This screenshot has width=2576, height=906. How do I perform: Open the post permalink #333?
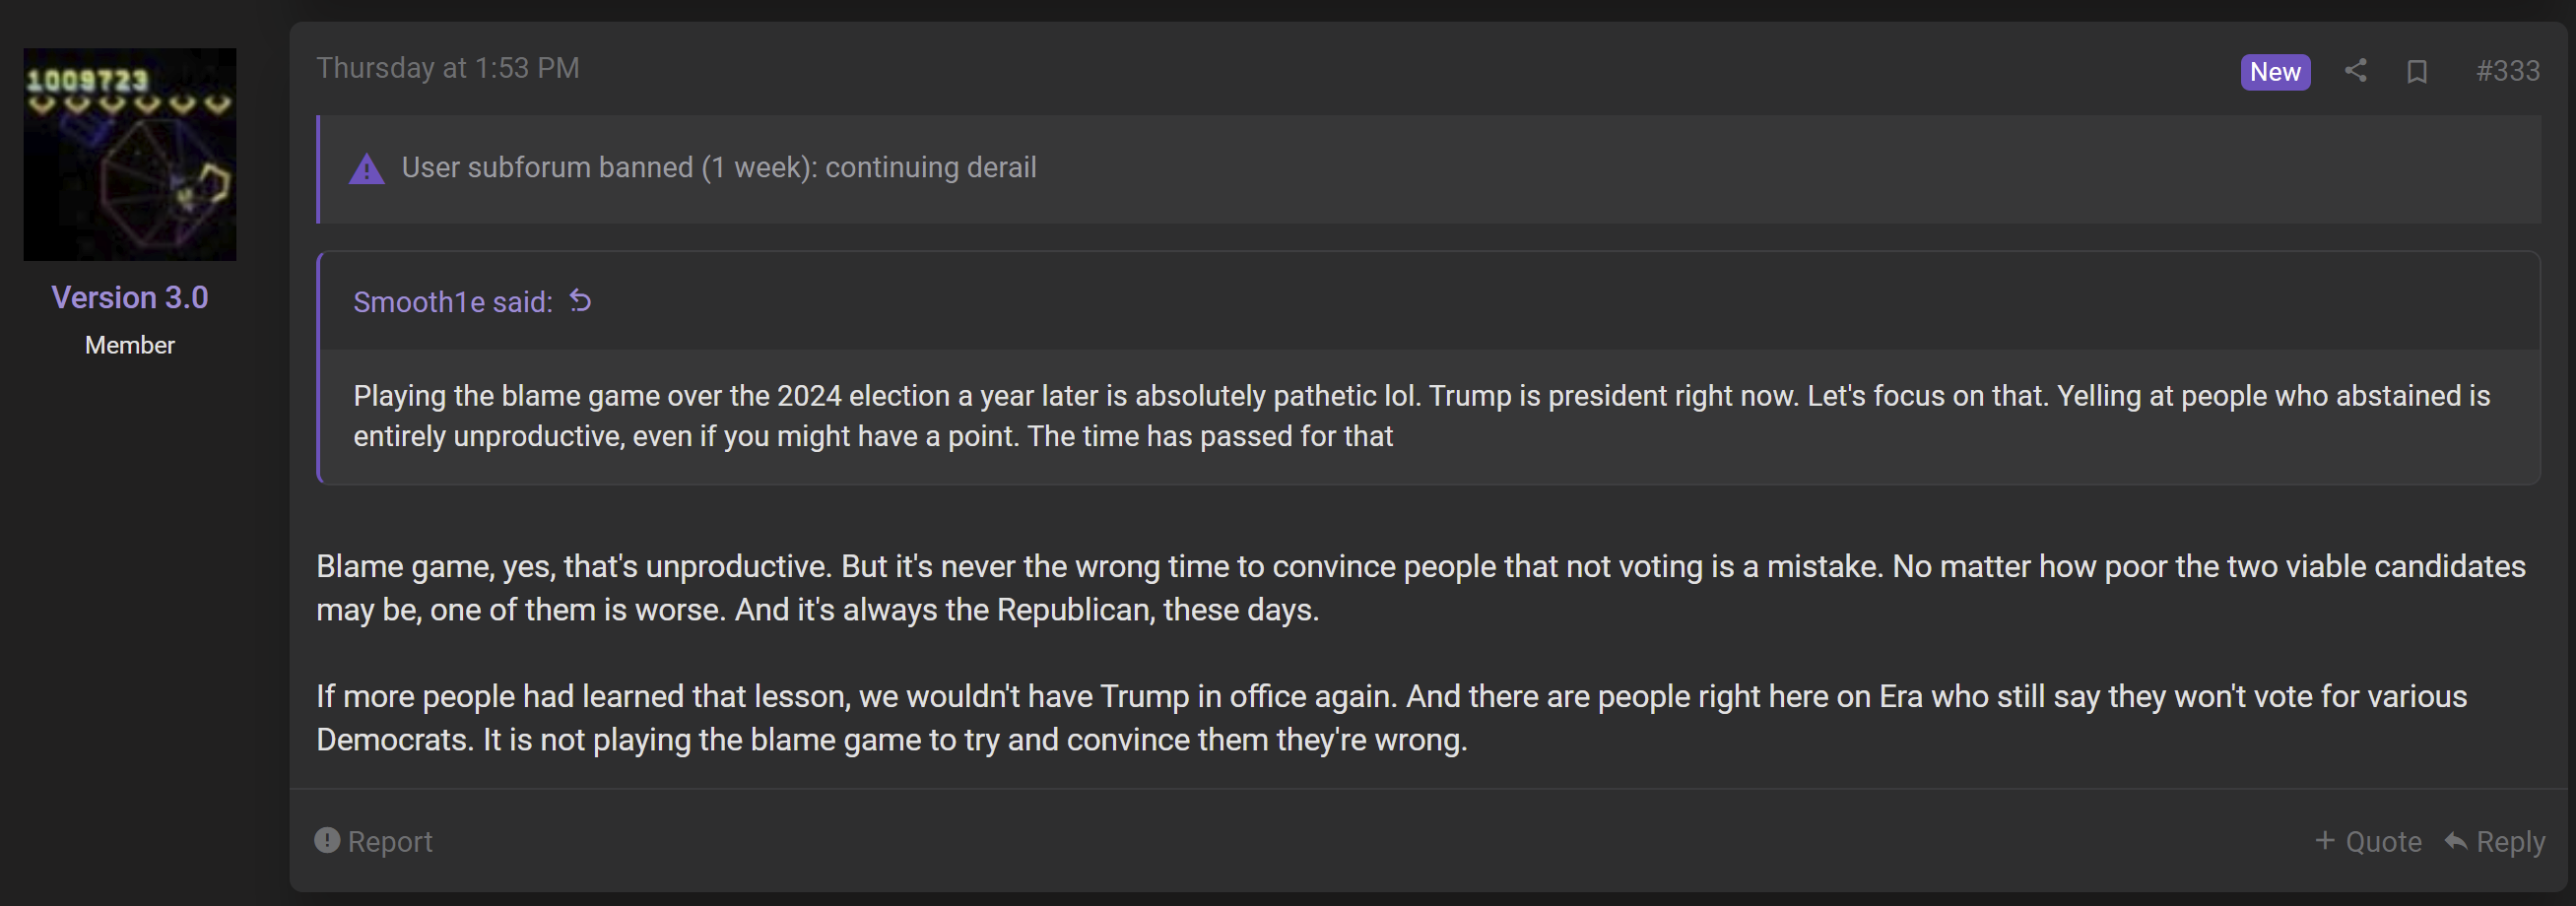tap(2508, 71)
